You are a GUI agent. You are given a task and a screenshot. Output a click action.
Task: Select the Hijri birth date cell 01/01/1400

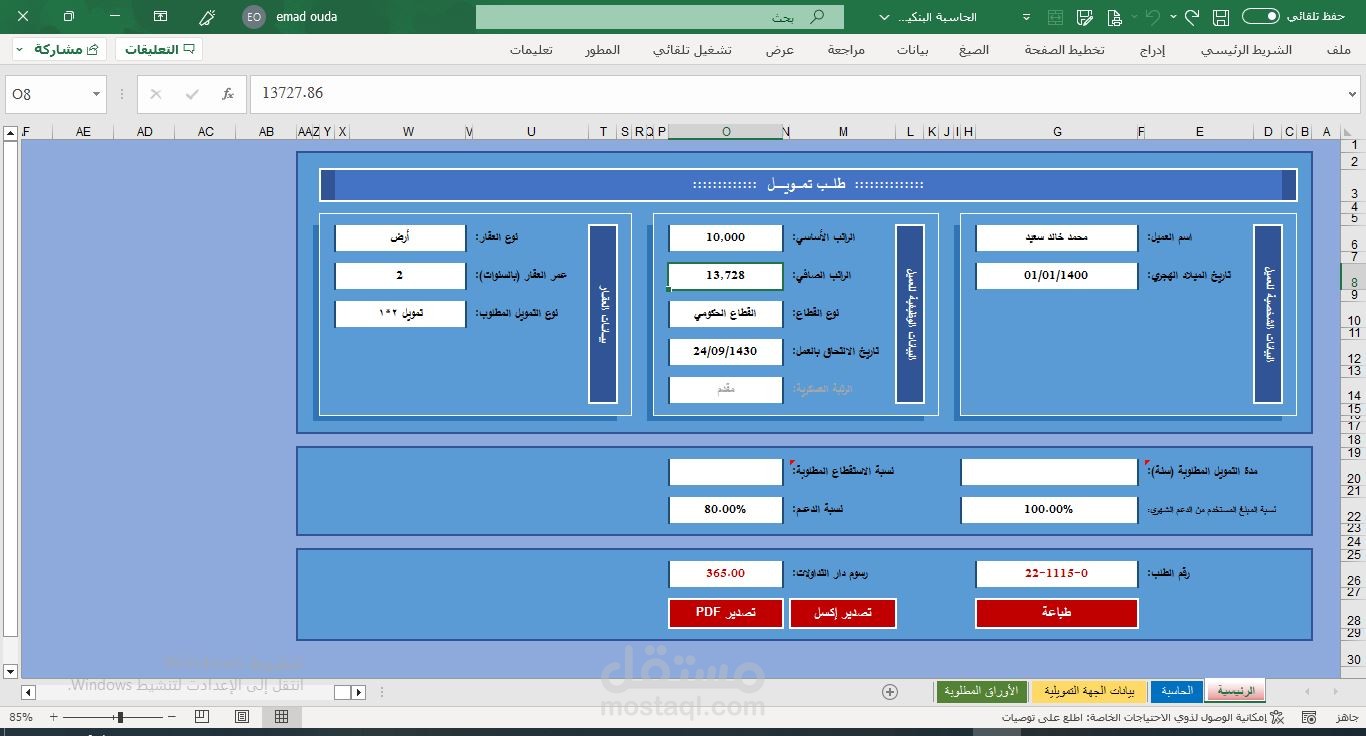coord(1057,276)
